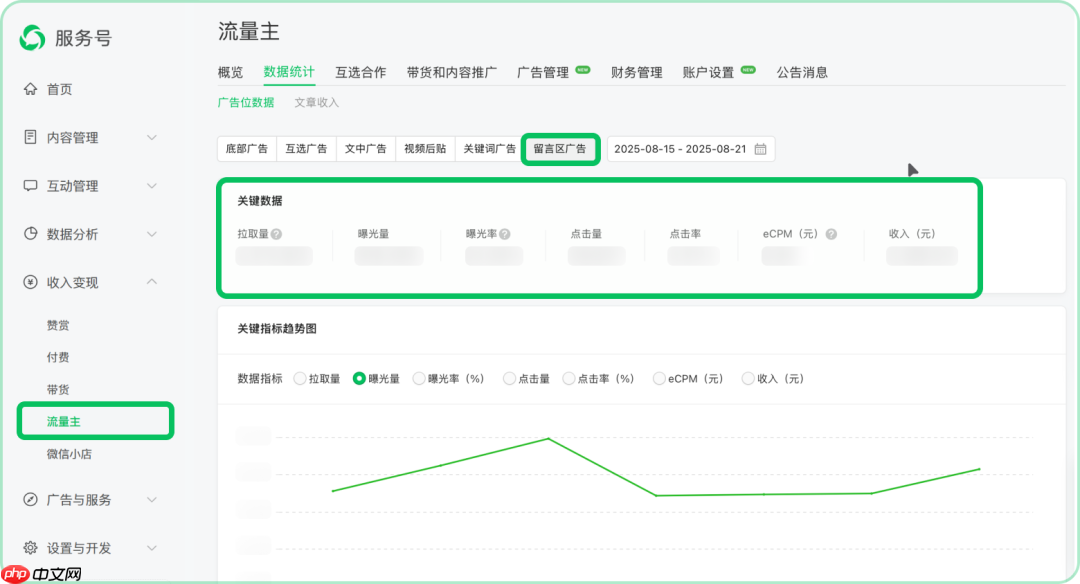Viewport: 1080px width, 584px height.
Task: Click the 设置与开发 sidebar icon
Action: click(31, 548)
